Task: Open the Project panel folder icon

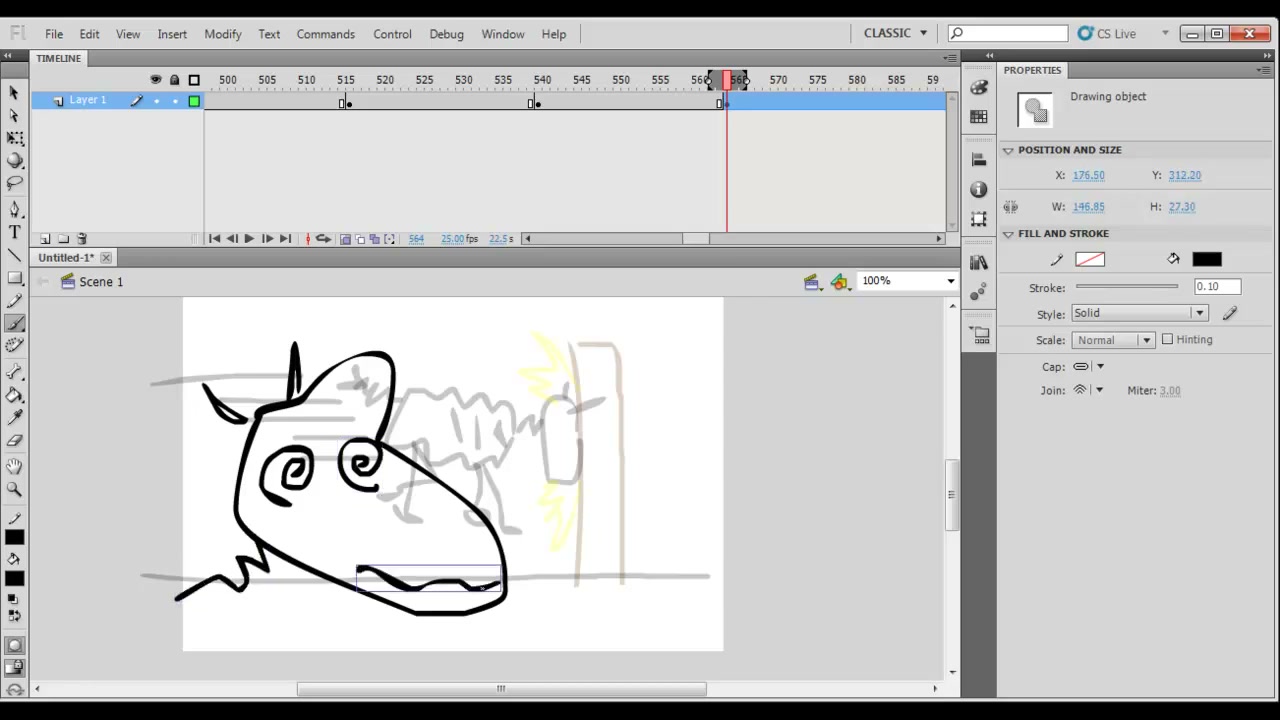Action: [x=979, y=334]
